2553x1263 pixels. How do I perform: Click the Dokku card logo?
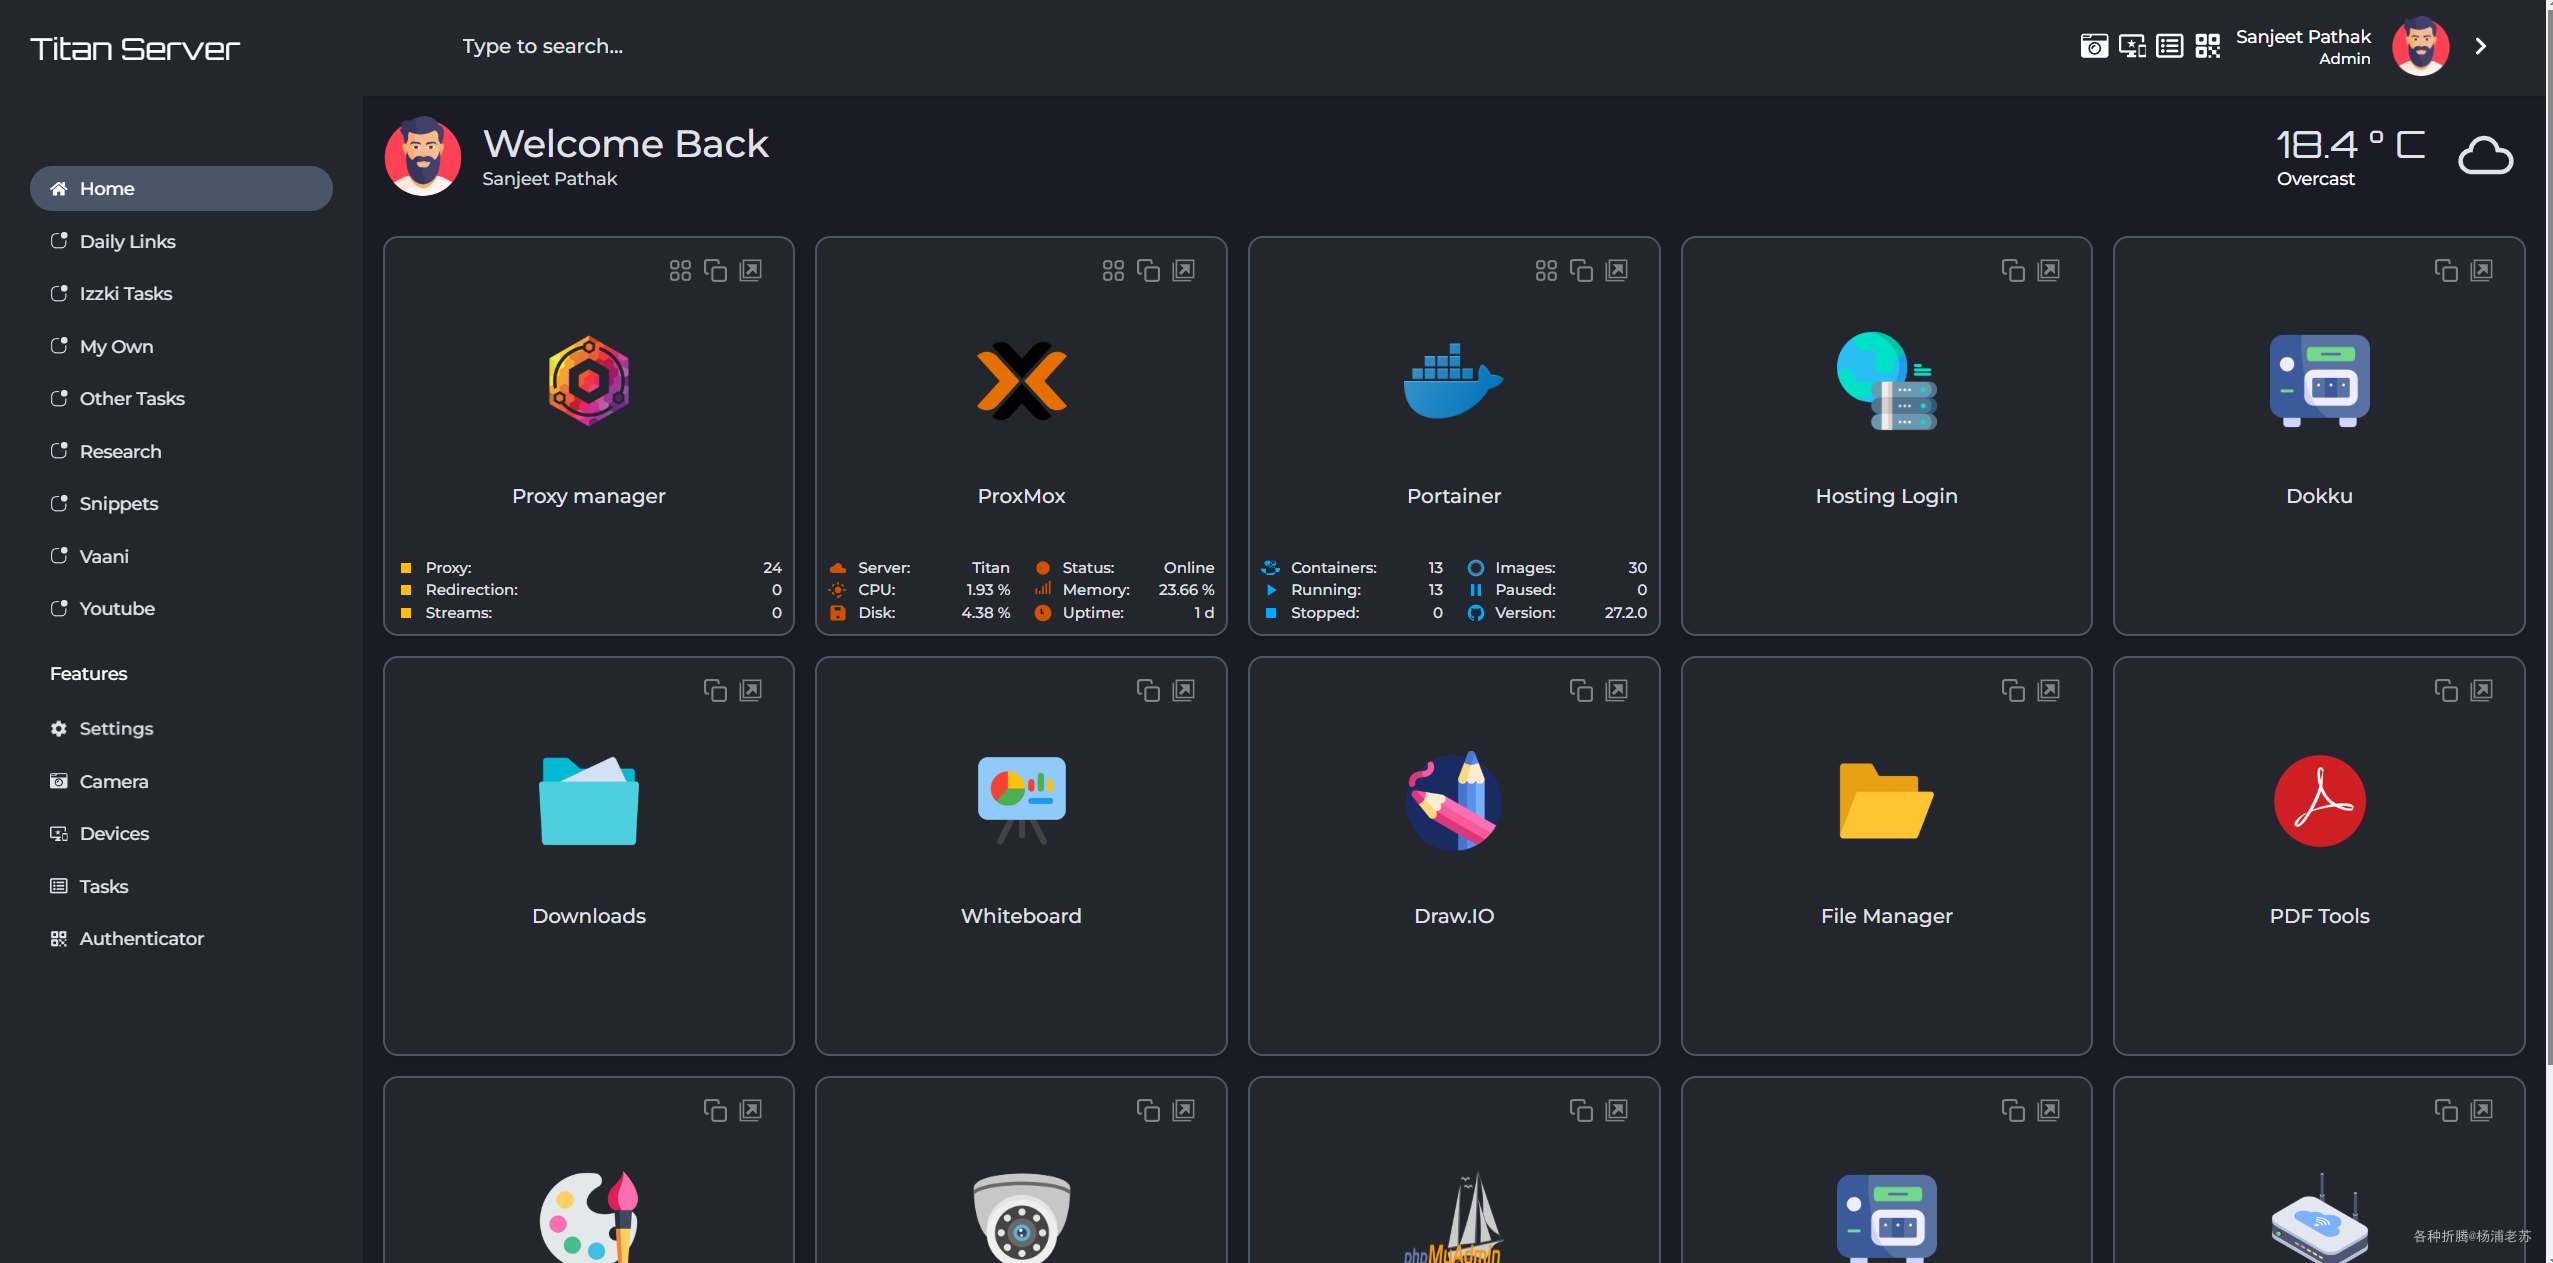point(2319,381)
